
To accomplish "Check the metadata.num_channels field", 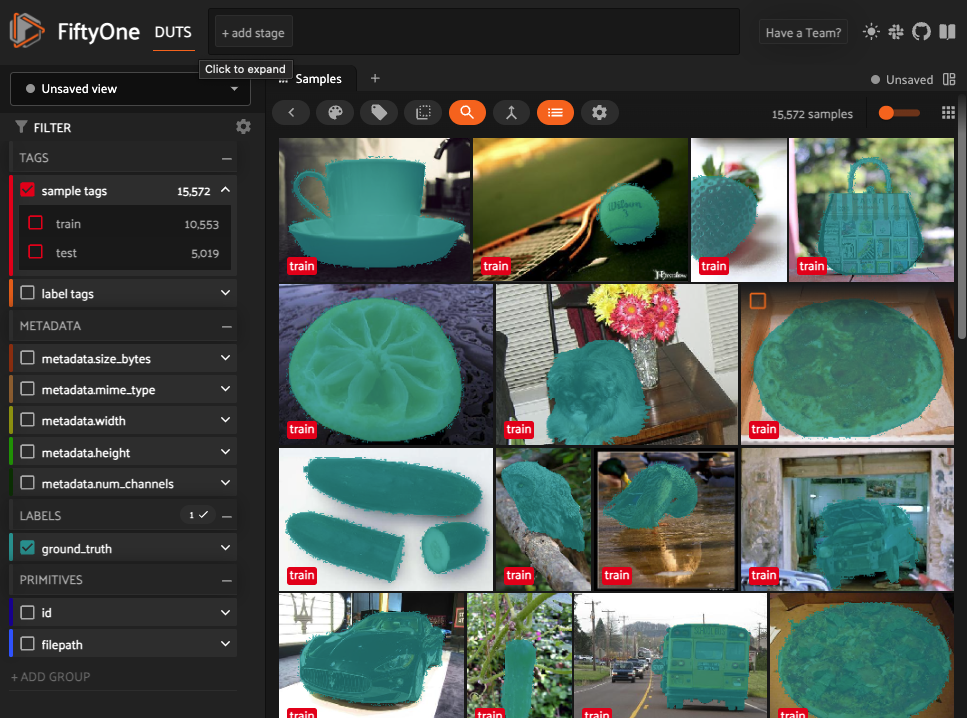I will coord(27,482).
